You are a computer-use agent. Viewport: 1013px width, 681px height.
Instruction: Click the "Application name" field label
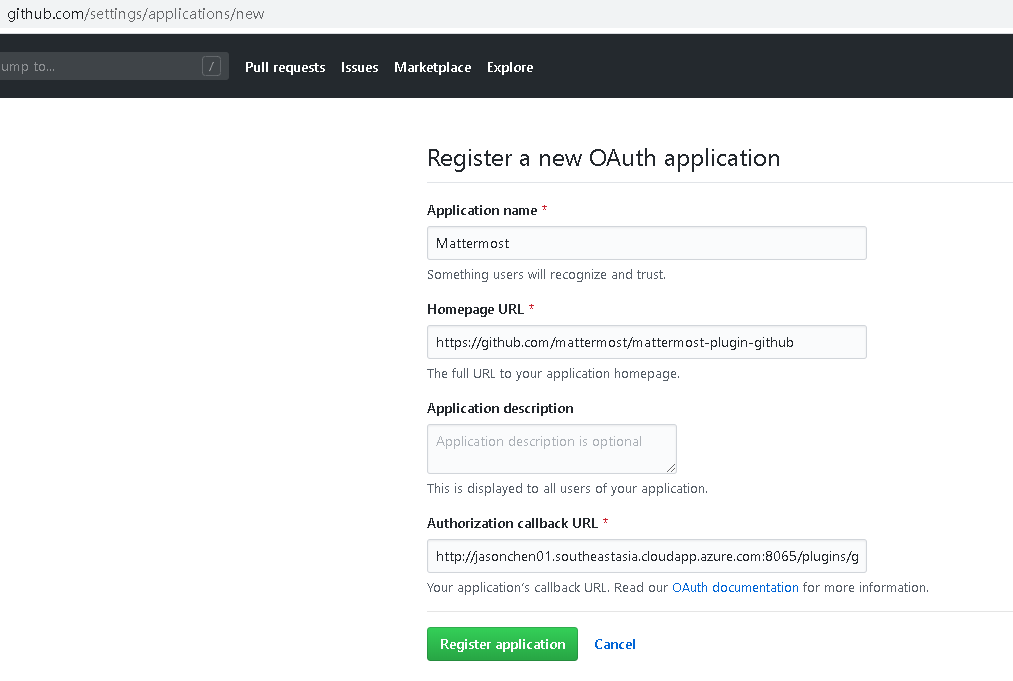coord(482,210)
